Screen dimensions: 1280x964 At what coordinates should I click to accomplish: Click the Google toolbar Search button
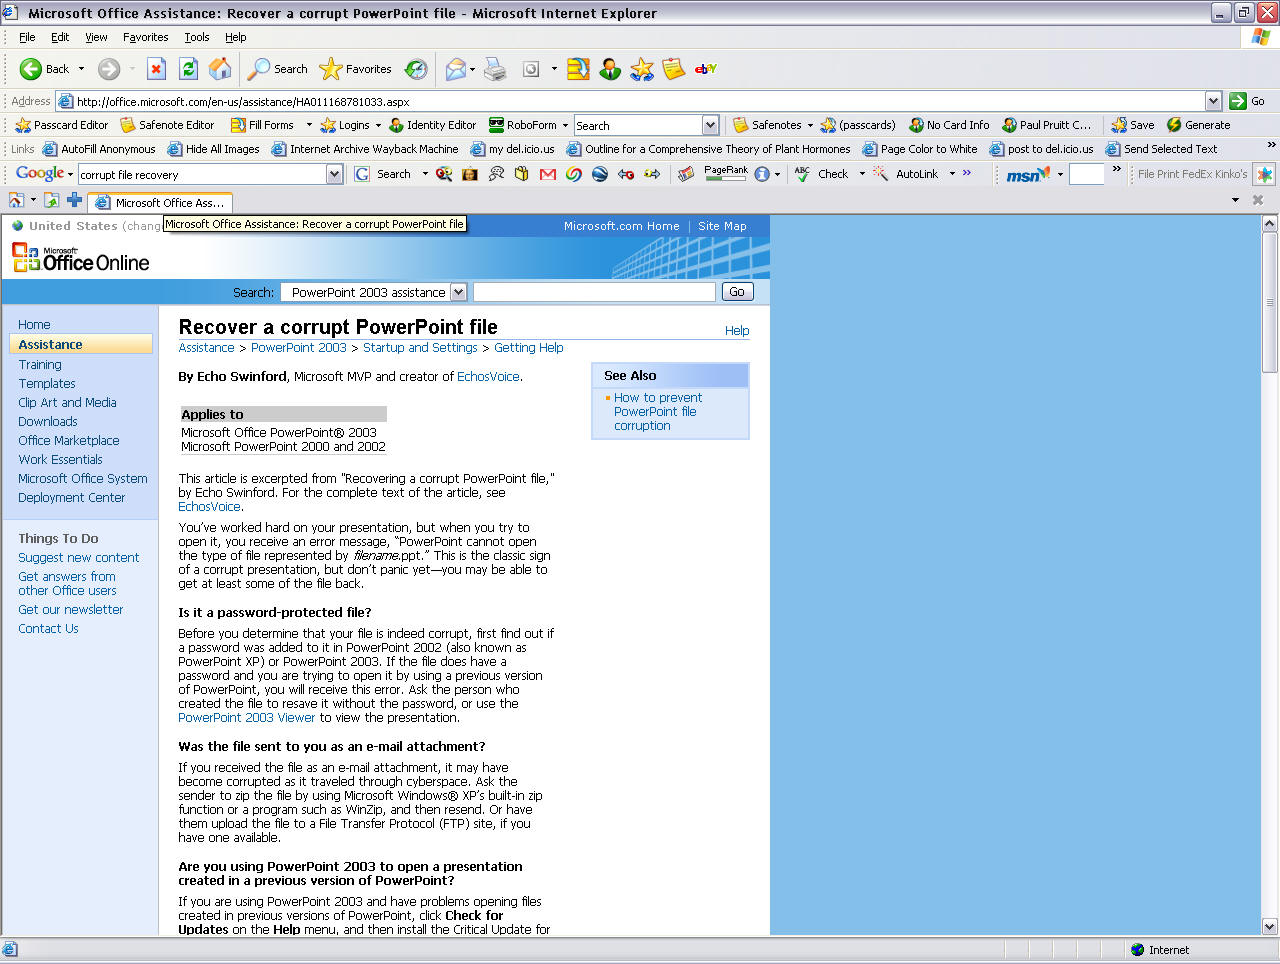point(384,174)
